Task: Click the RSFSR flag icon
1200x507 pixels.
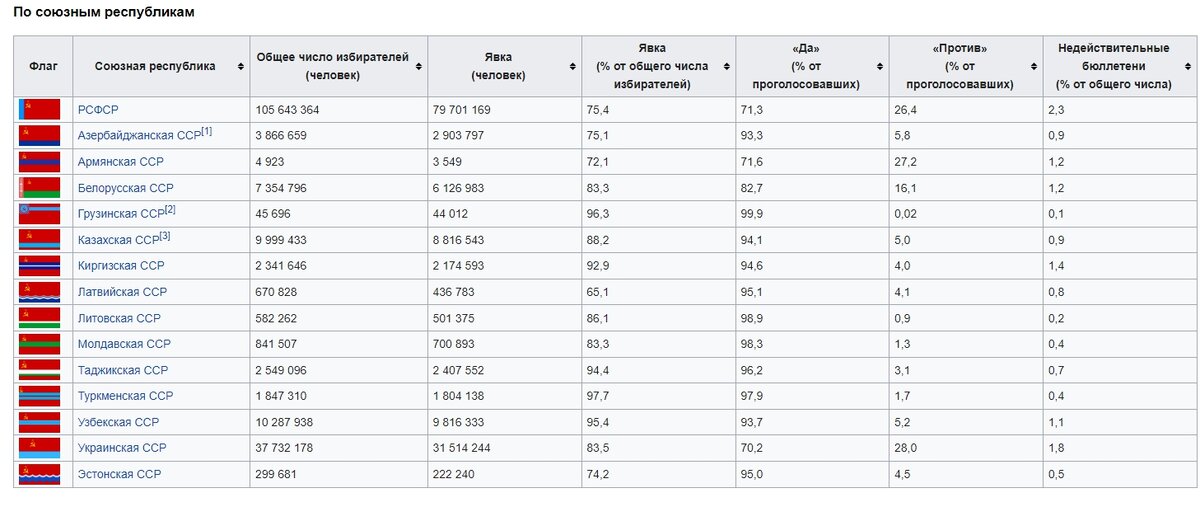Action: pos(40,110)
